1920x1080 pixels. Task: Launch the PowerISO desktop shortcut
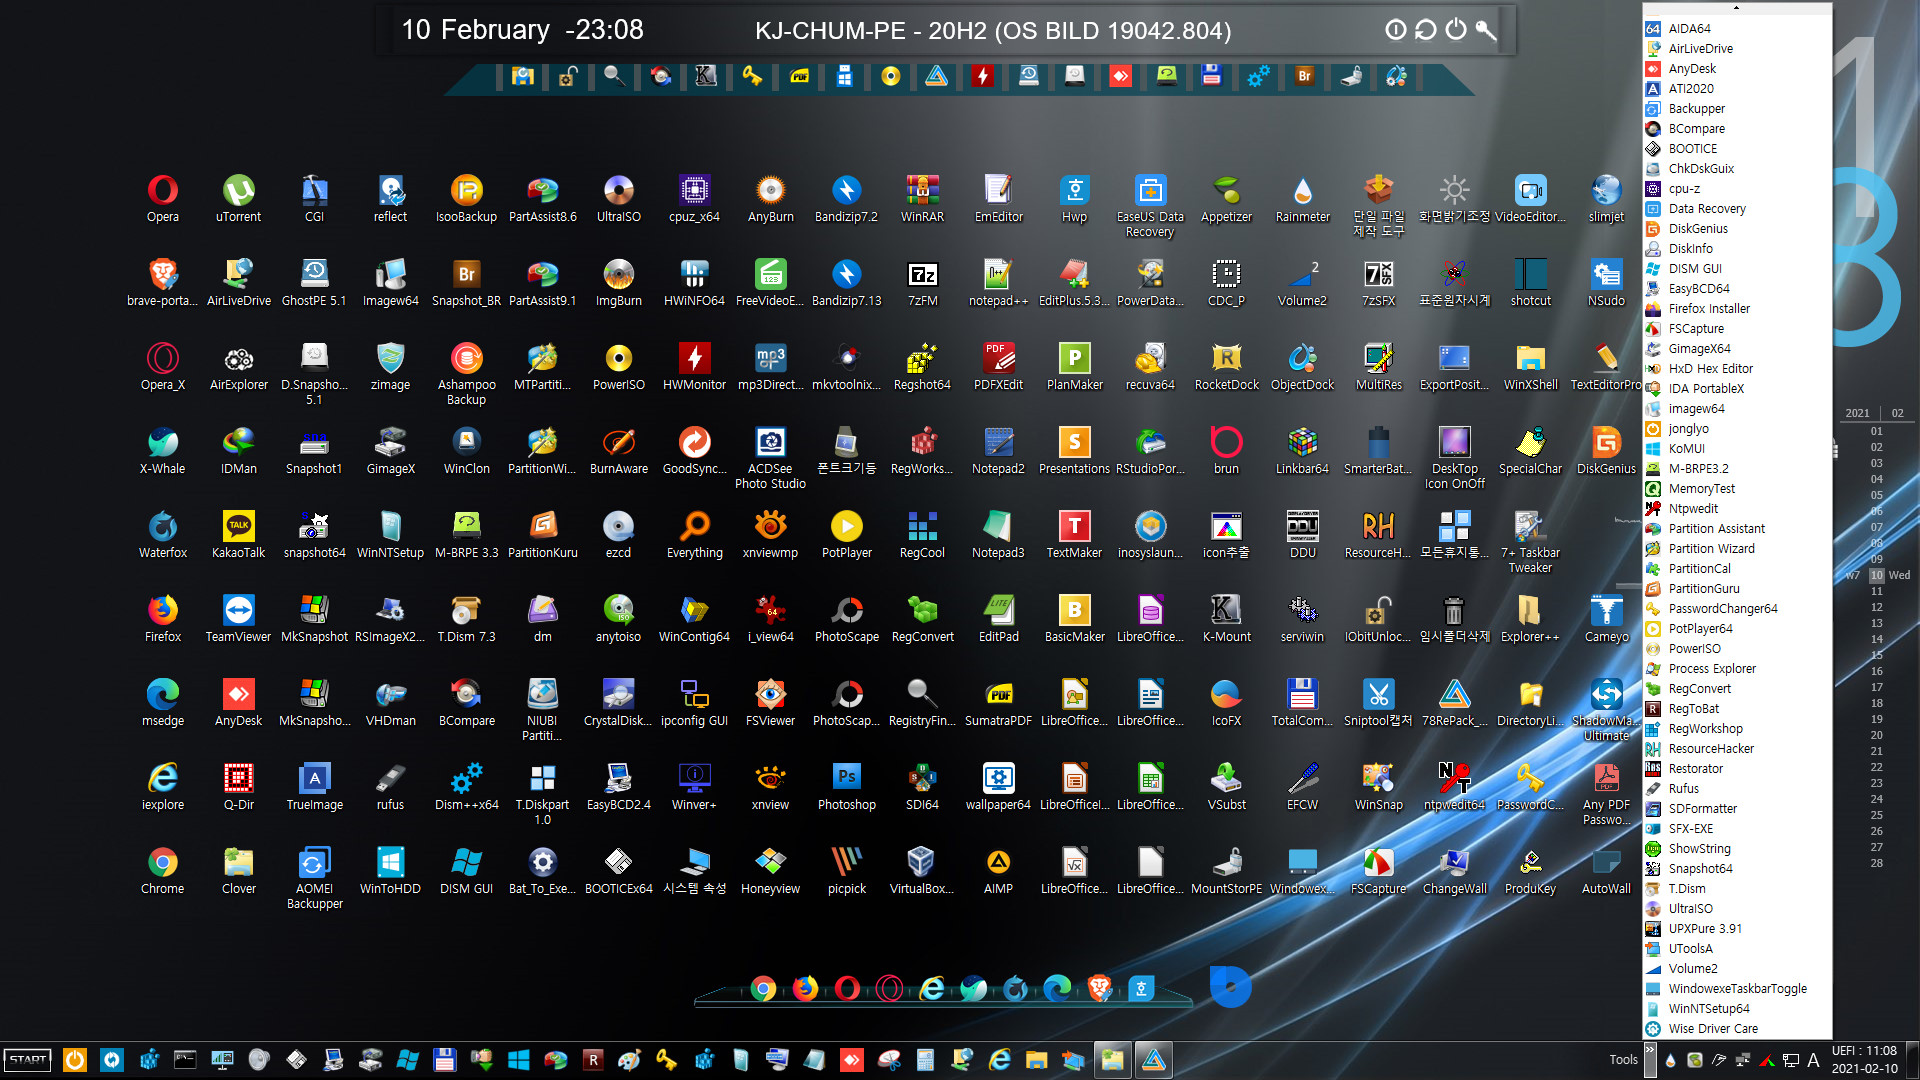coord(619,366)
